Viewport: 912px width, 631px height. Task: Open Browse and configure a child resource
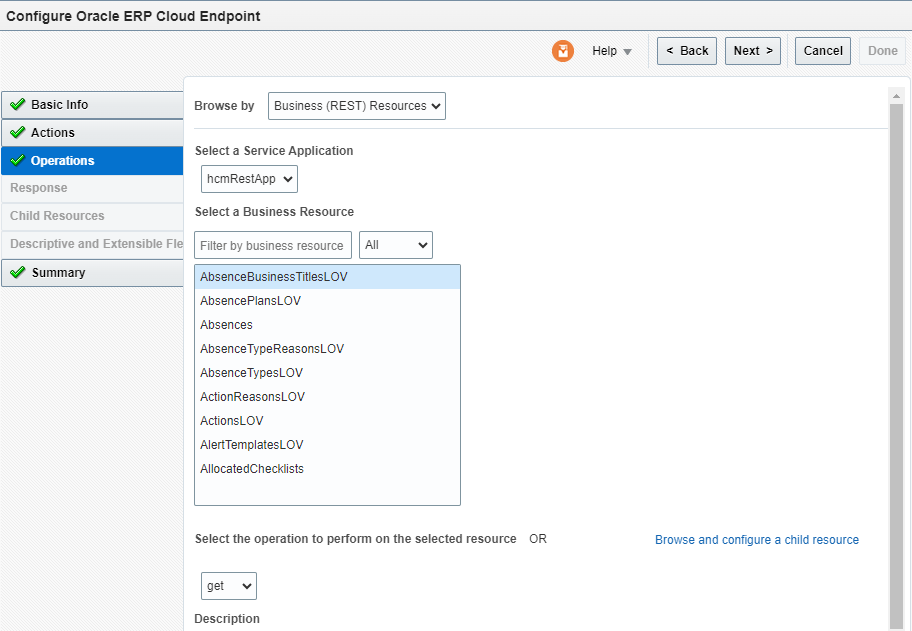click(x=756, y=539)
